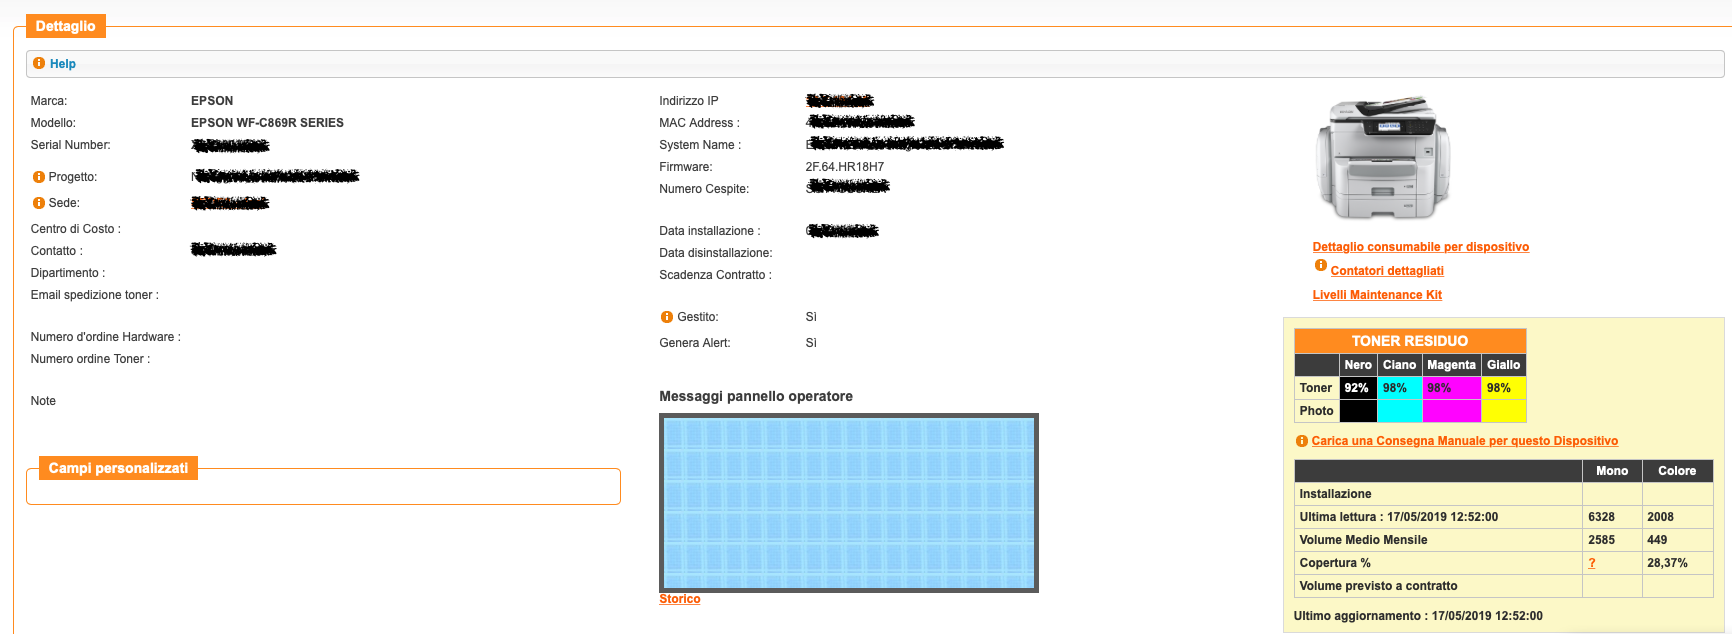Click info icon next to Contatori dettagliati
This screenshot has width=1732, height=634.
pos(1320,266)
